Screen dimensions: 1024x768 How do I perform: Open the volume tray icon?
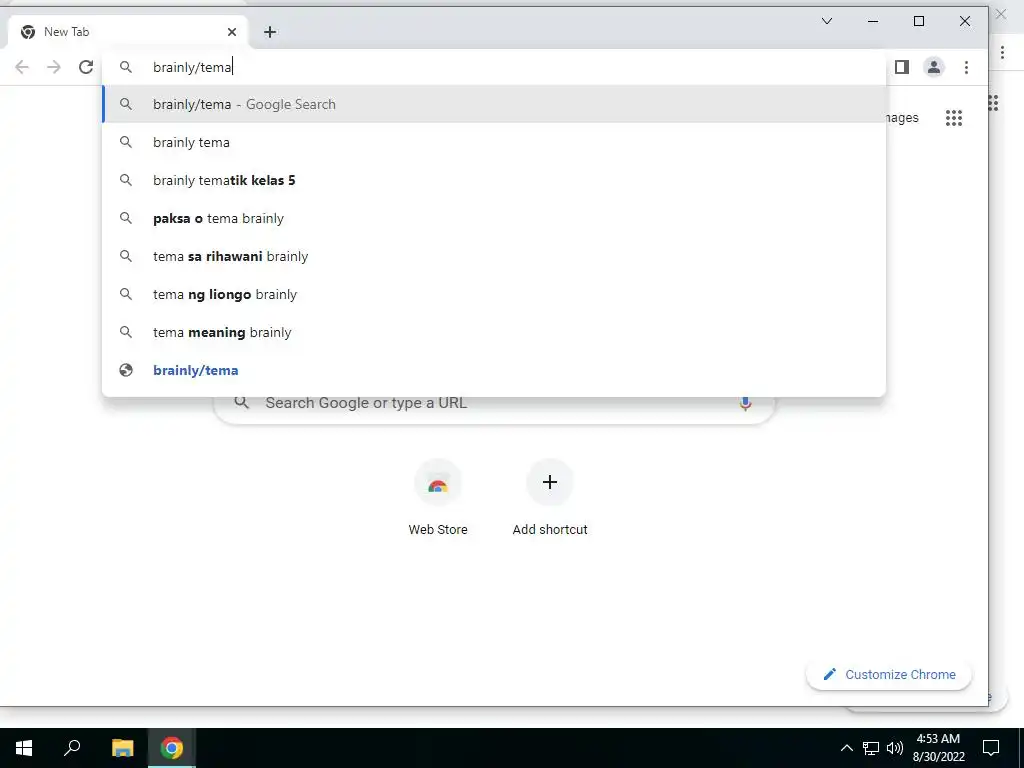[895, 748]
